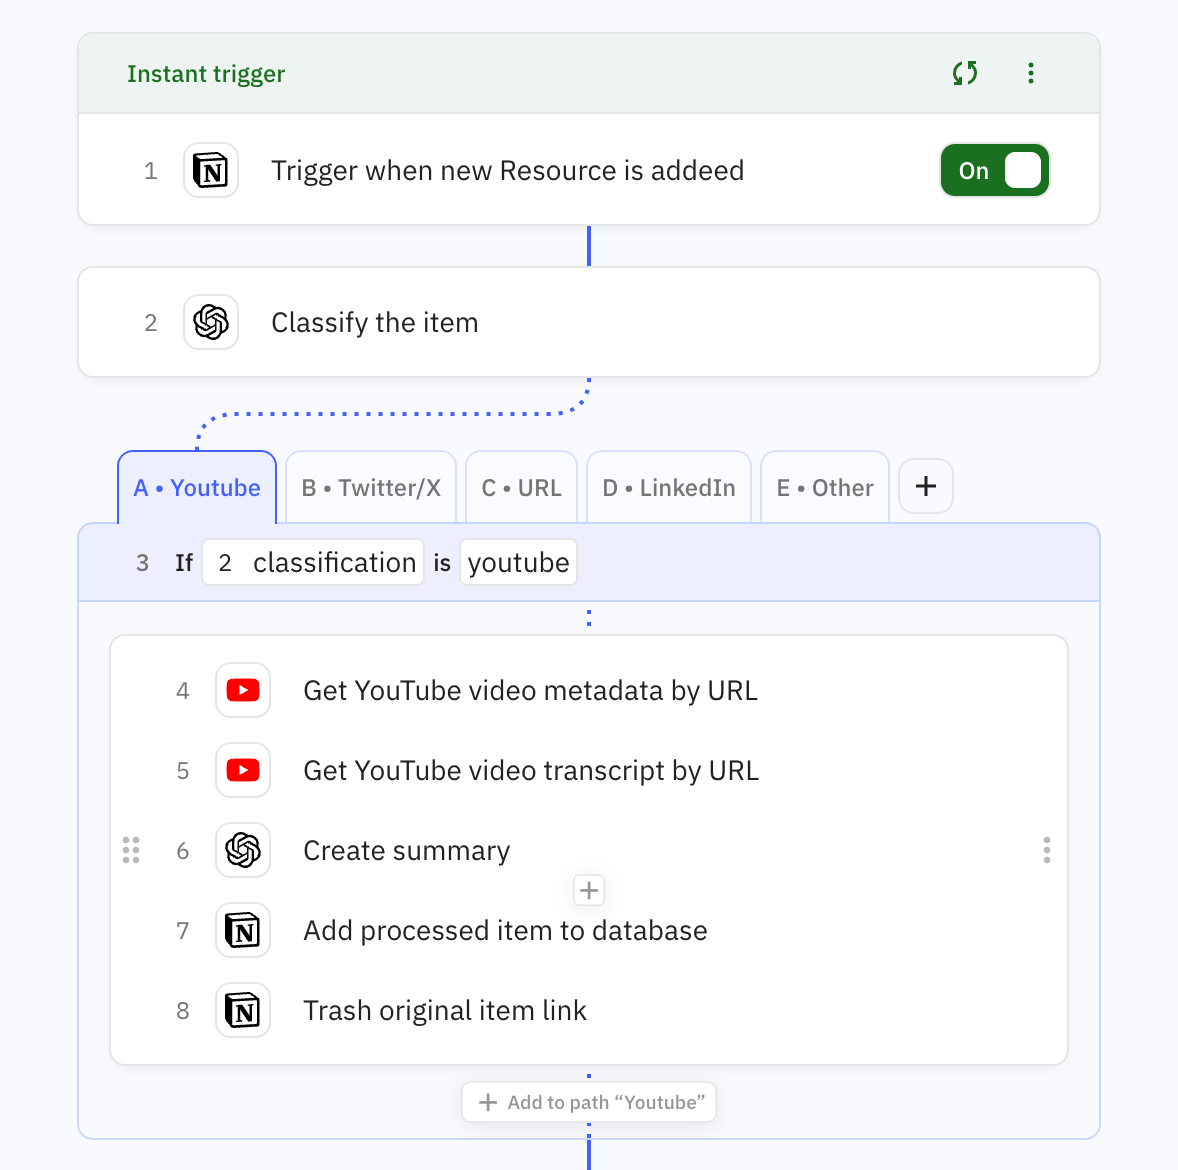The height and width of the screenshot is (1170, 1178).
Task: Click Notion icon on Add processed item step
Action: pyautogui.click(x=243, y=930)
